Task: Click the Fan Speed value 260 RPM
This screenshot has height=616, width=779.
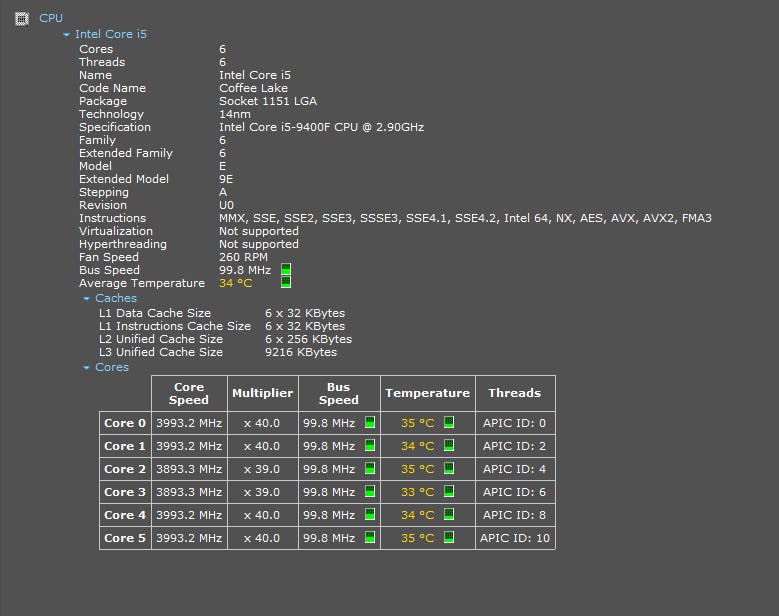Action: [x=243, y=257]
